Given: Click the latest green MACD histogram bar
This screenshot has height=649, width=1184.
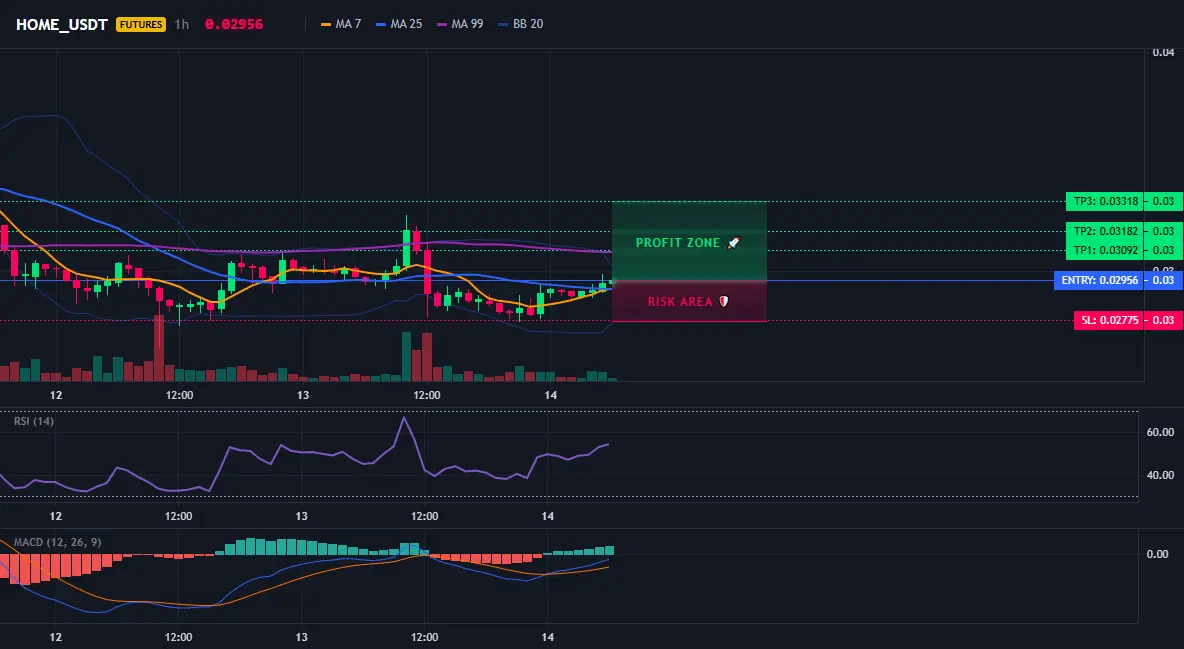Looking at the screenshot, I should [x=609, y=551].
